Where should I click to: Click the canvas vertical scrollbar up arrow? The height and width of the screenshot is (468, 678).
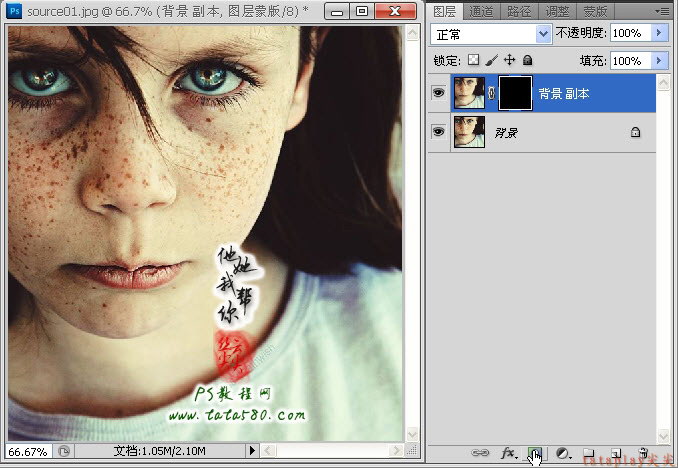point(413,33)
